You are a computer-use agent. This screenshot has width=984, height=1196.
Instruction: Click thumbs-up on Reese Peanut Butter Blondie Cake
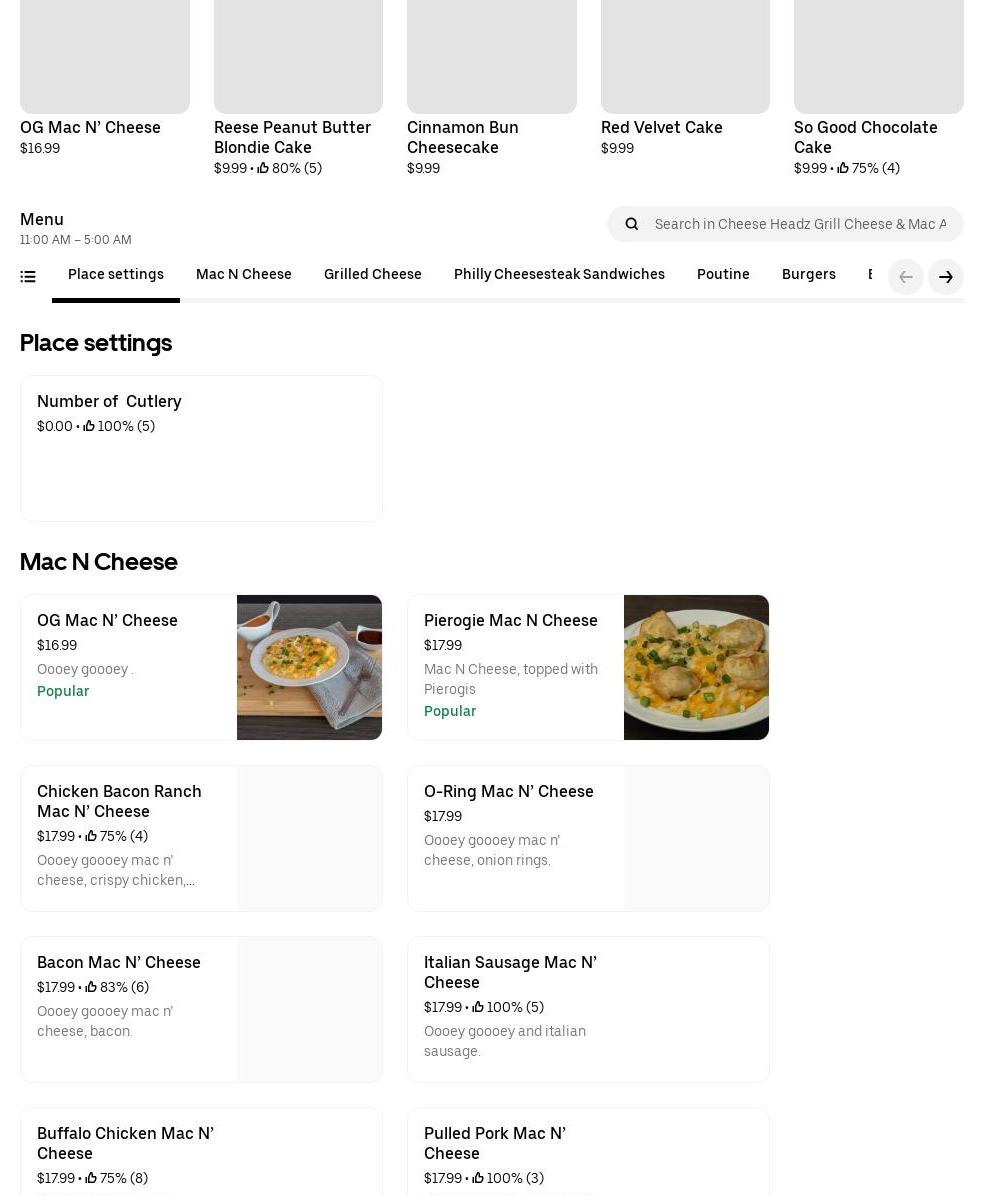(x=263, y=168)
